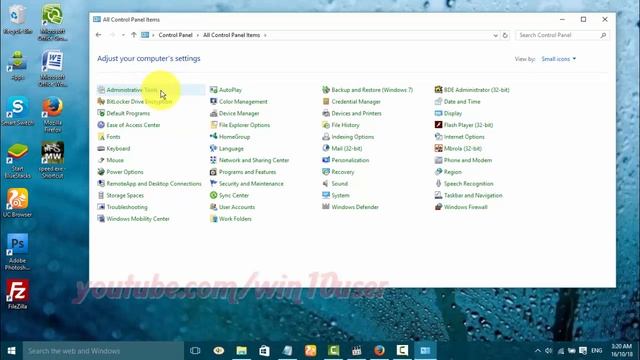The height and width of the screenshot is (360, 640).
Task: Click the Work Folders icon
Action: (x=213, y=219)
